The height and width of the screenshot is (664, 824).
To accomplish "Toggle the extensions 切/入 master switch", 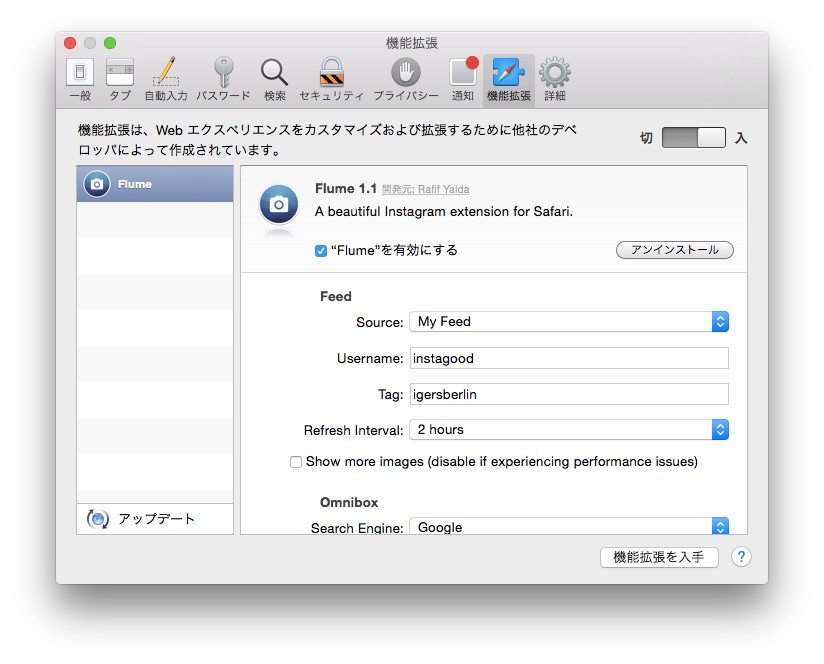I will click(x=694, y=138).
